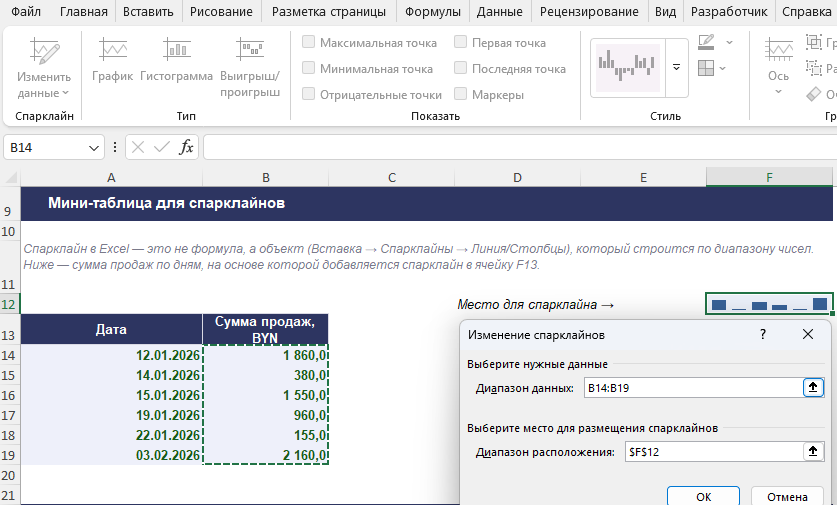This screenshot has width=837, height=505.
Task: Cancel formula entry with the X icon
Action: (138, 147)
